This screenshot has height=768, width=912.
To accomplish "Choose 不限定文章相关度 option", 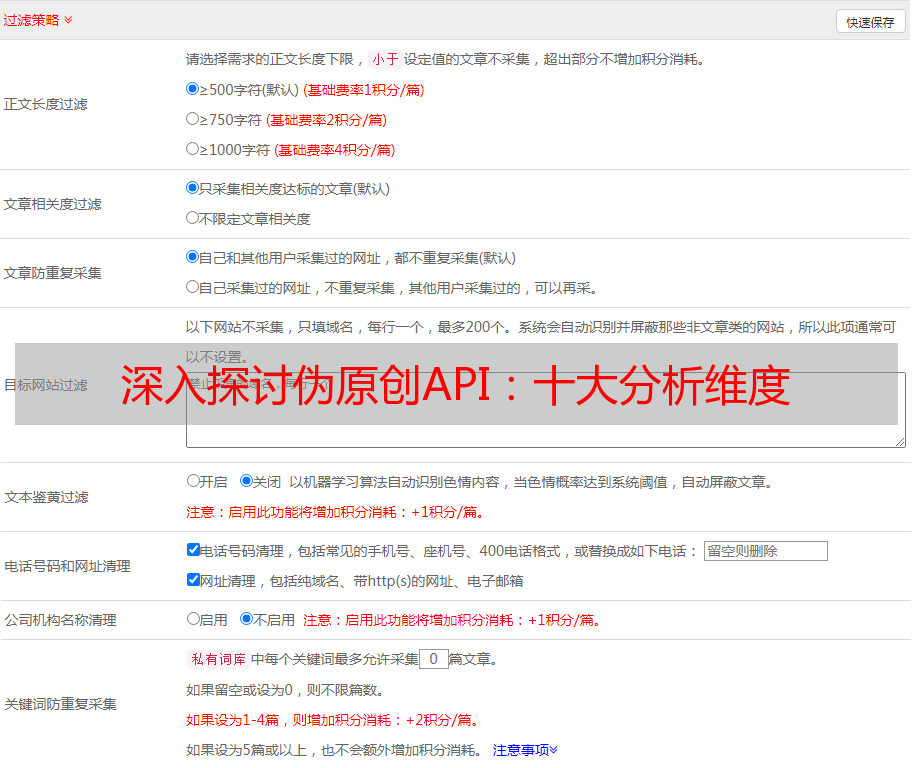I will [x=193, y=218].
